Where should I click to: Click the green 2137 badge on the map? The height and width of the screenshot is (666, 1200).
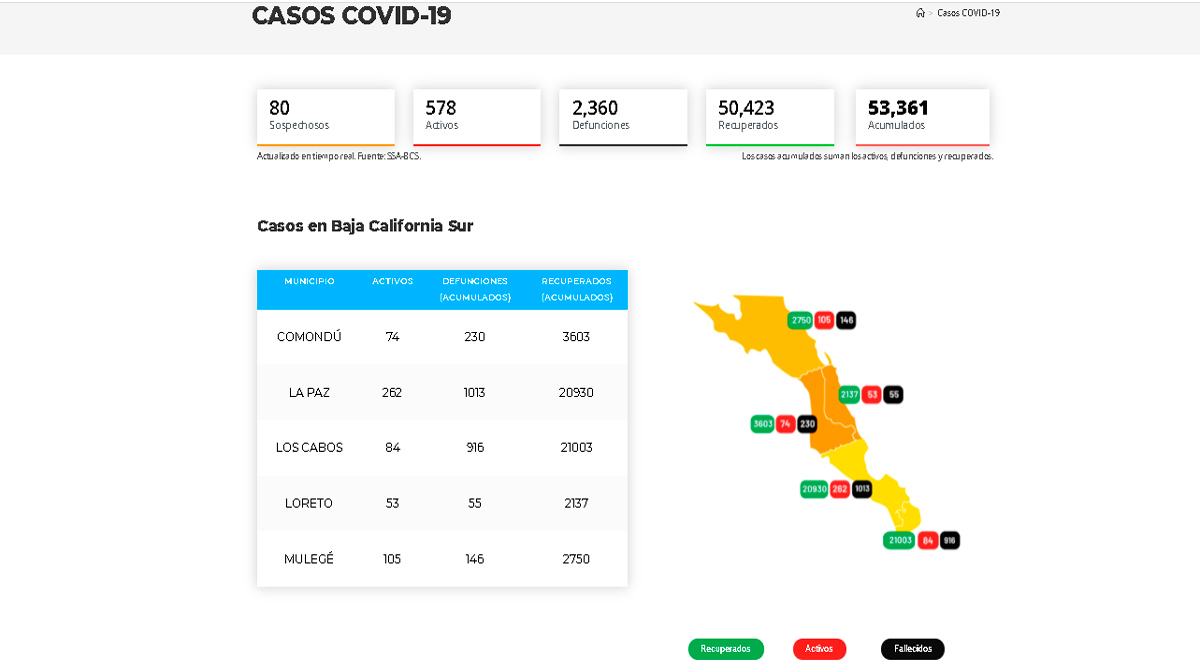point(849,395)
